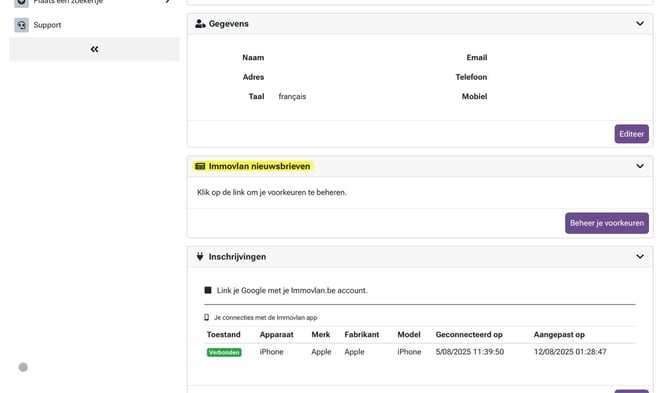This screenshot has height=393, width=670.
Task: Click the Taal field label
Action: pos(256,97)
